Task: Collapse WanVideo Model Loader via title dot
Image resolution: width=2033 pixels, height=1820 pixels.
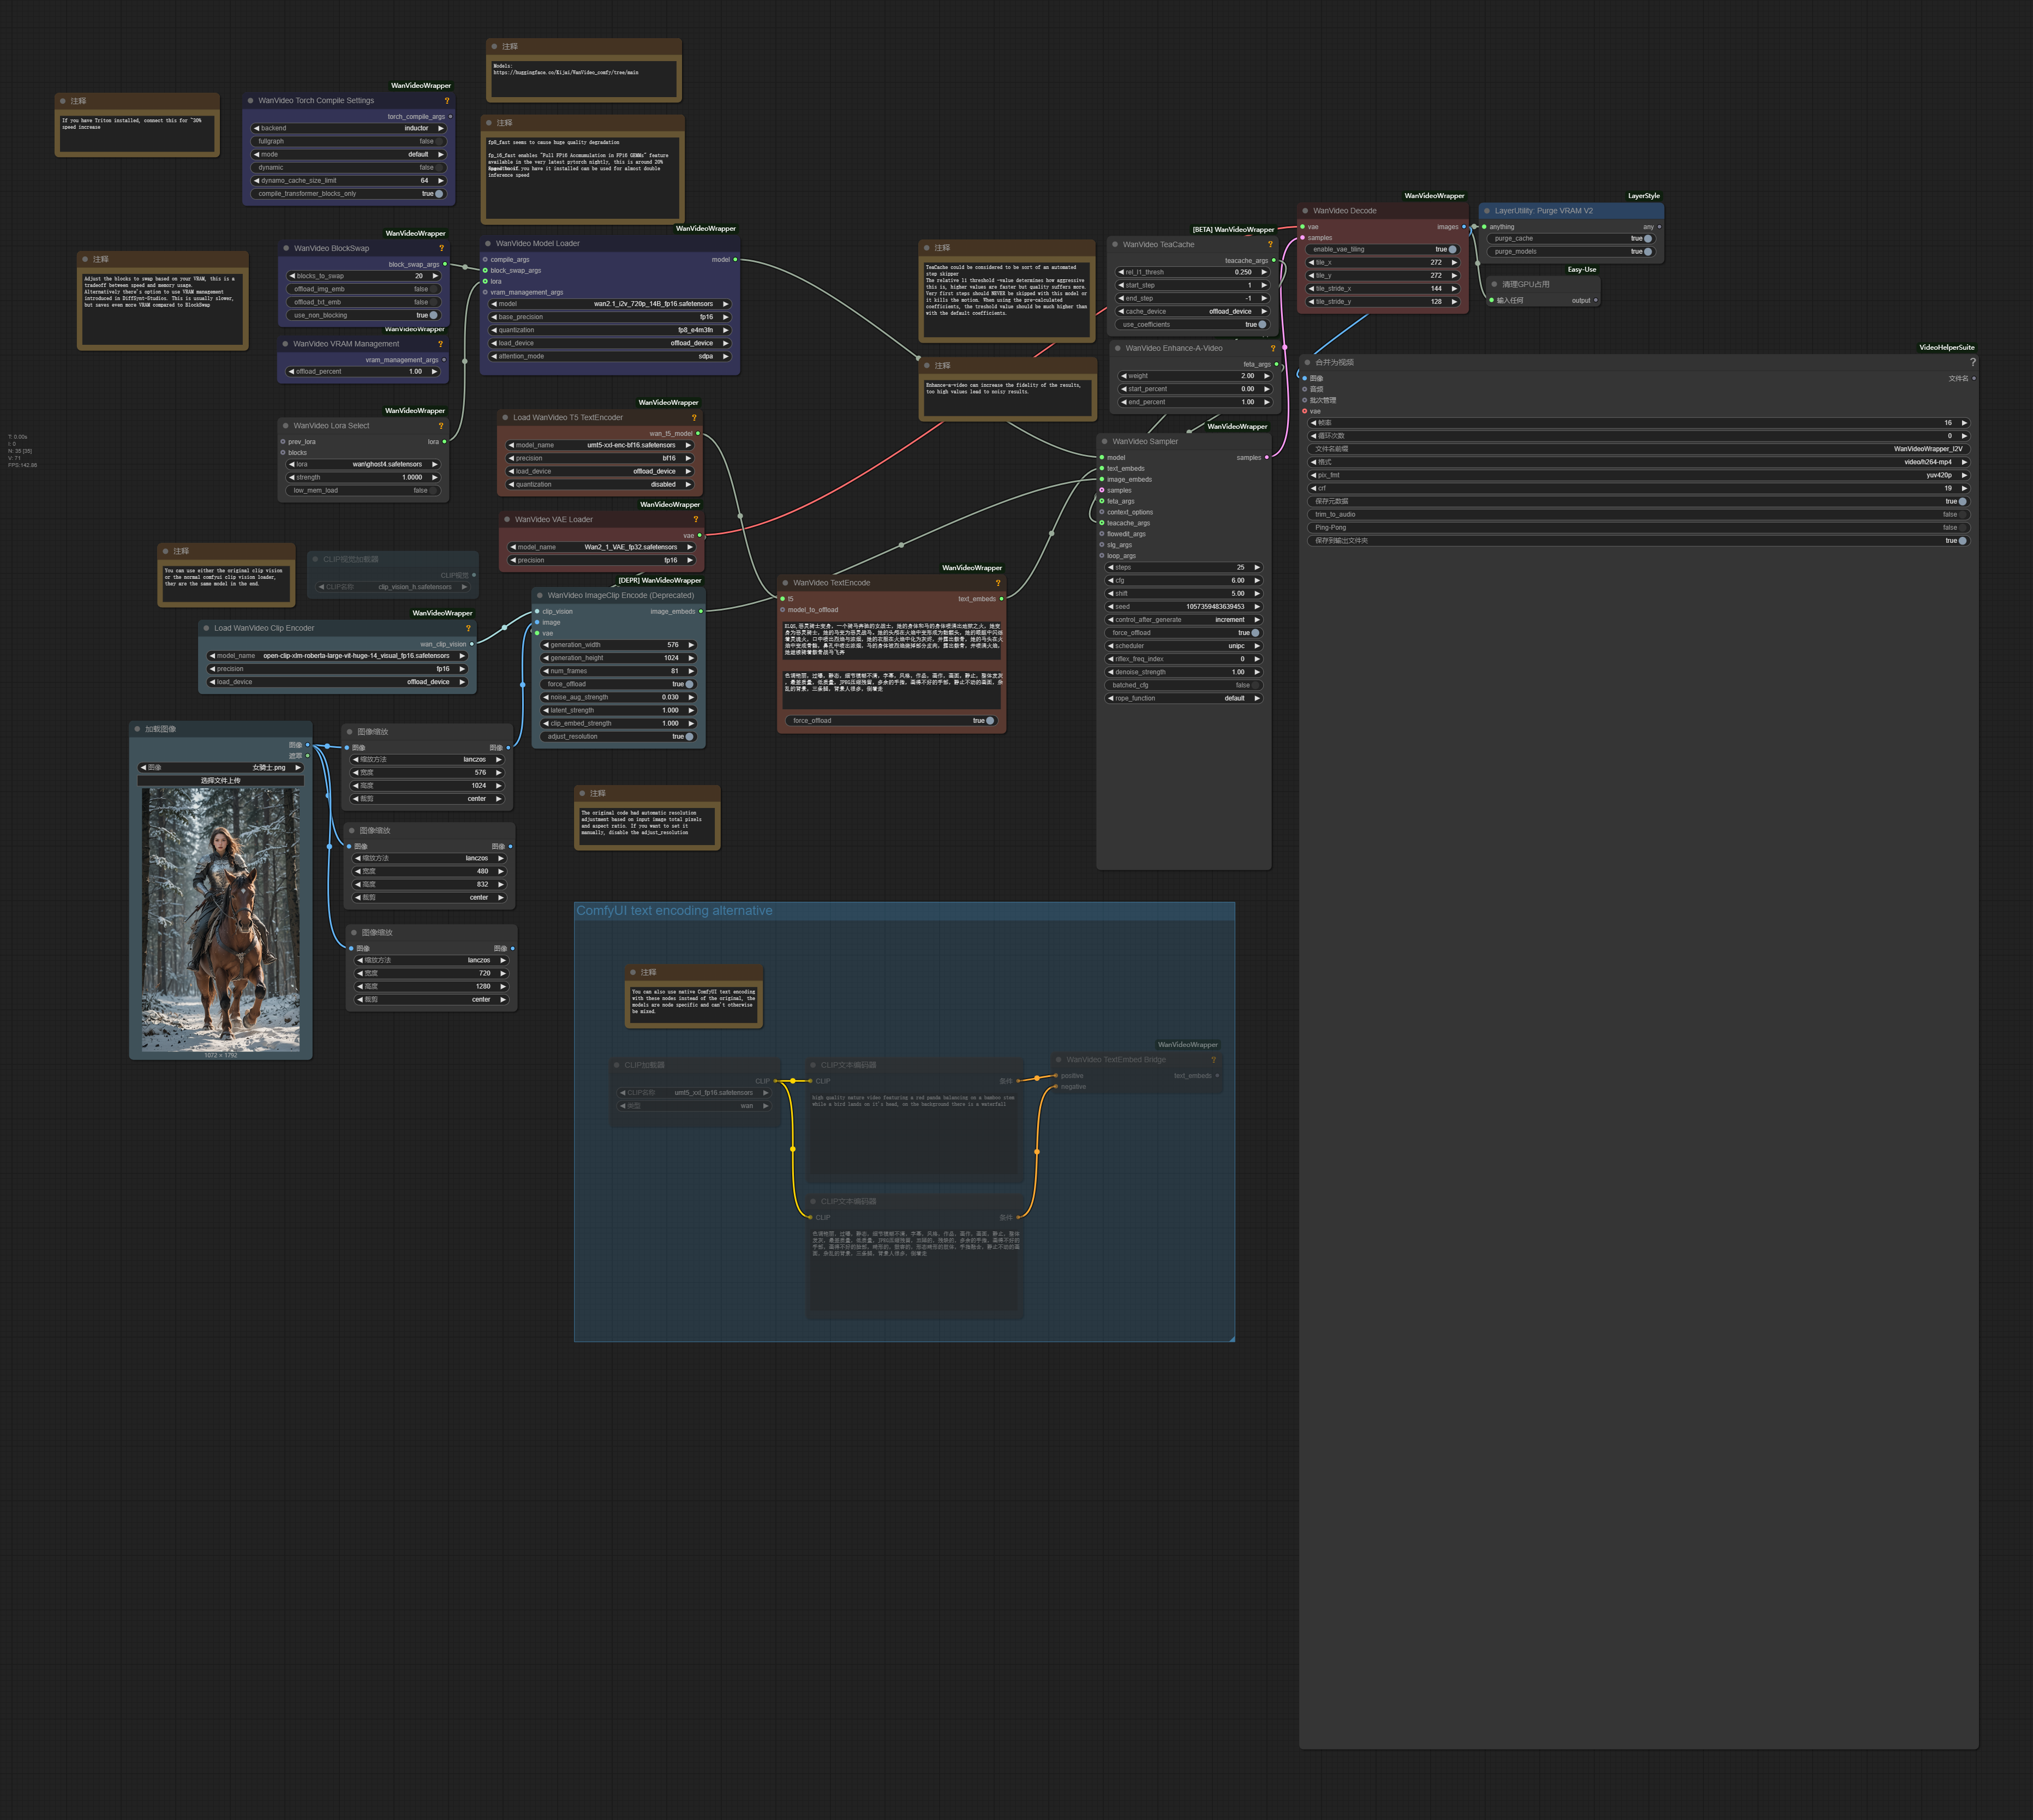Action: tap(488, 243)
